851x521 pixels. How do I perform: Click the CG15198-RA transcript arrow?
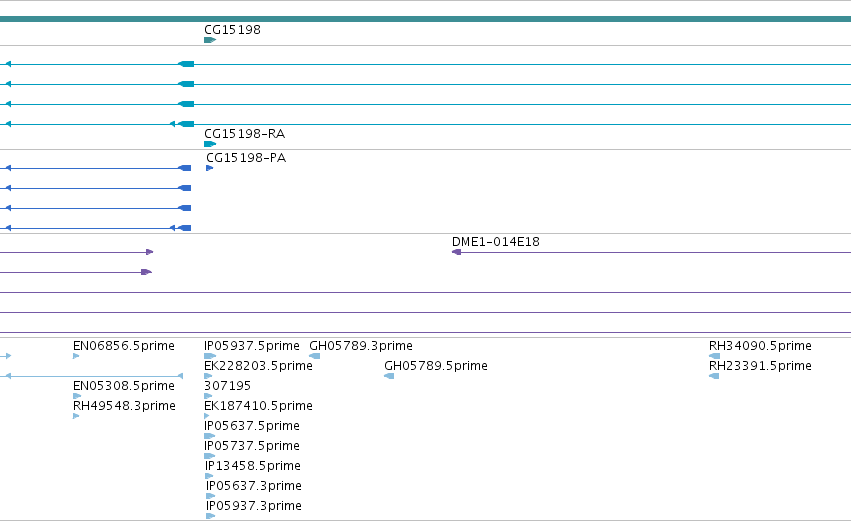pyautogui.click(x=210, y=144)
